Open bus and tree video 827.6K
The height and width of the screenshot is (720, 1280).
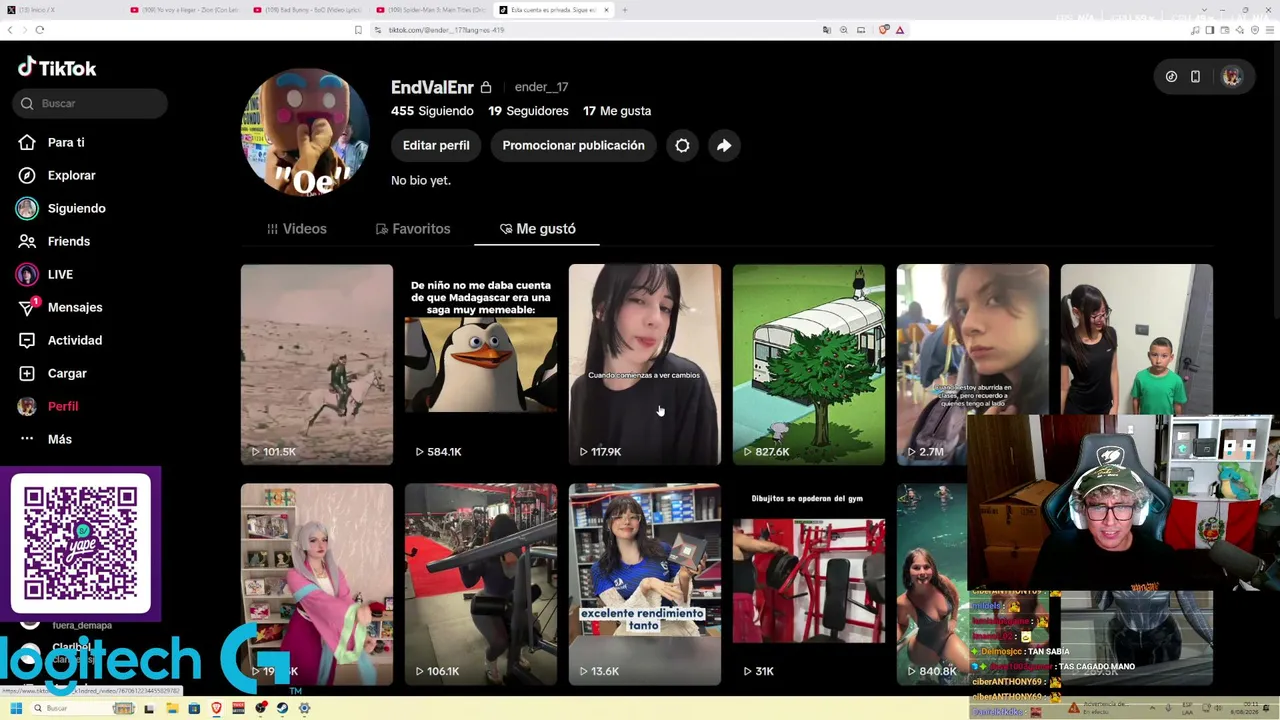click(x=809, y=364)
